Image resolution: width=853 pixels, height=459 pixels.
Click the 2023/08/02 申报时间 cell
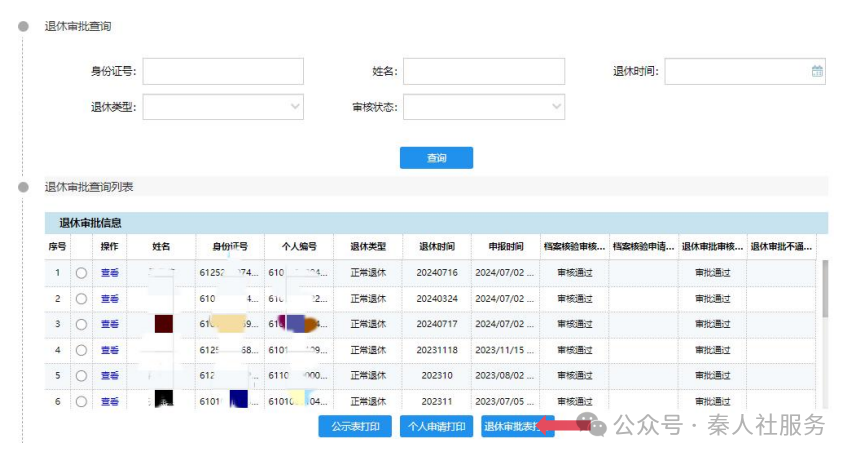[x=504, y=376]
